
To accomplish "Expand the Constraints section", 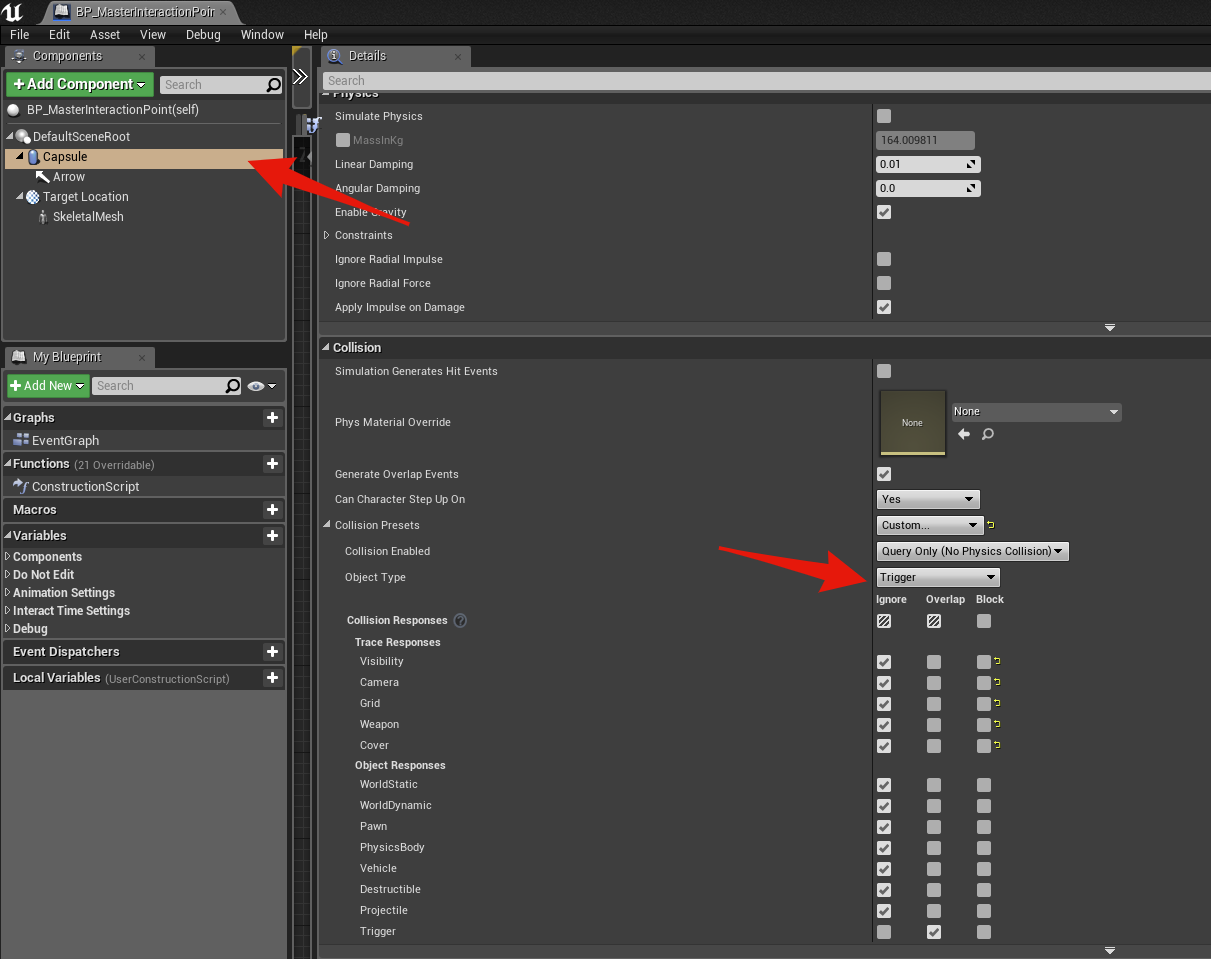I will point(326,236).
